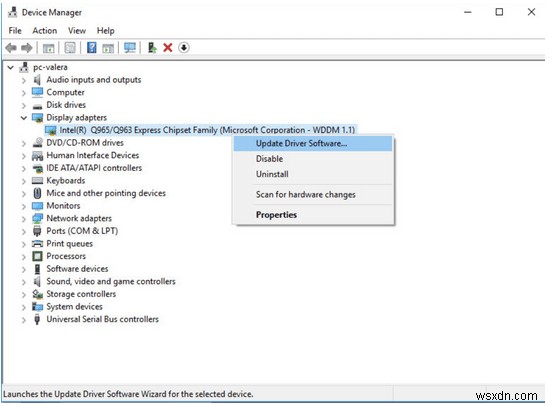
Task: Click the Audio inputs and outputs speaker icon
Action: pyautogui.click(x=37, y=80)
